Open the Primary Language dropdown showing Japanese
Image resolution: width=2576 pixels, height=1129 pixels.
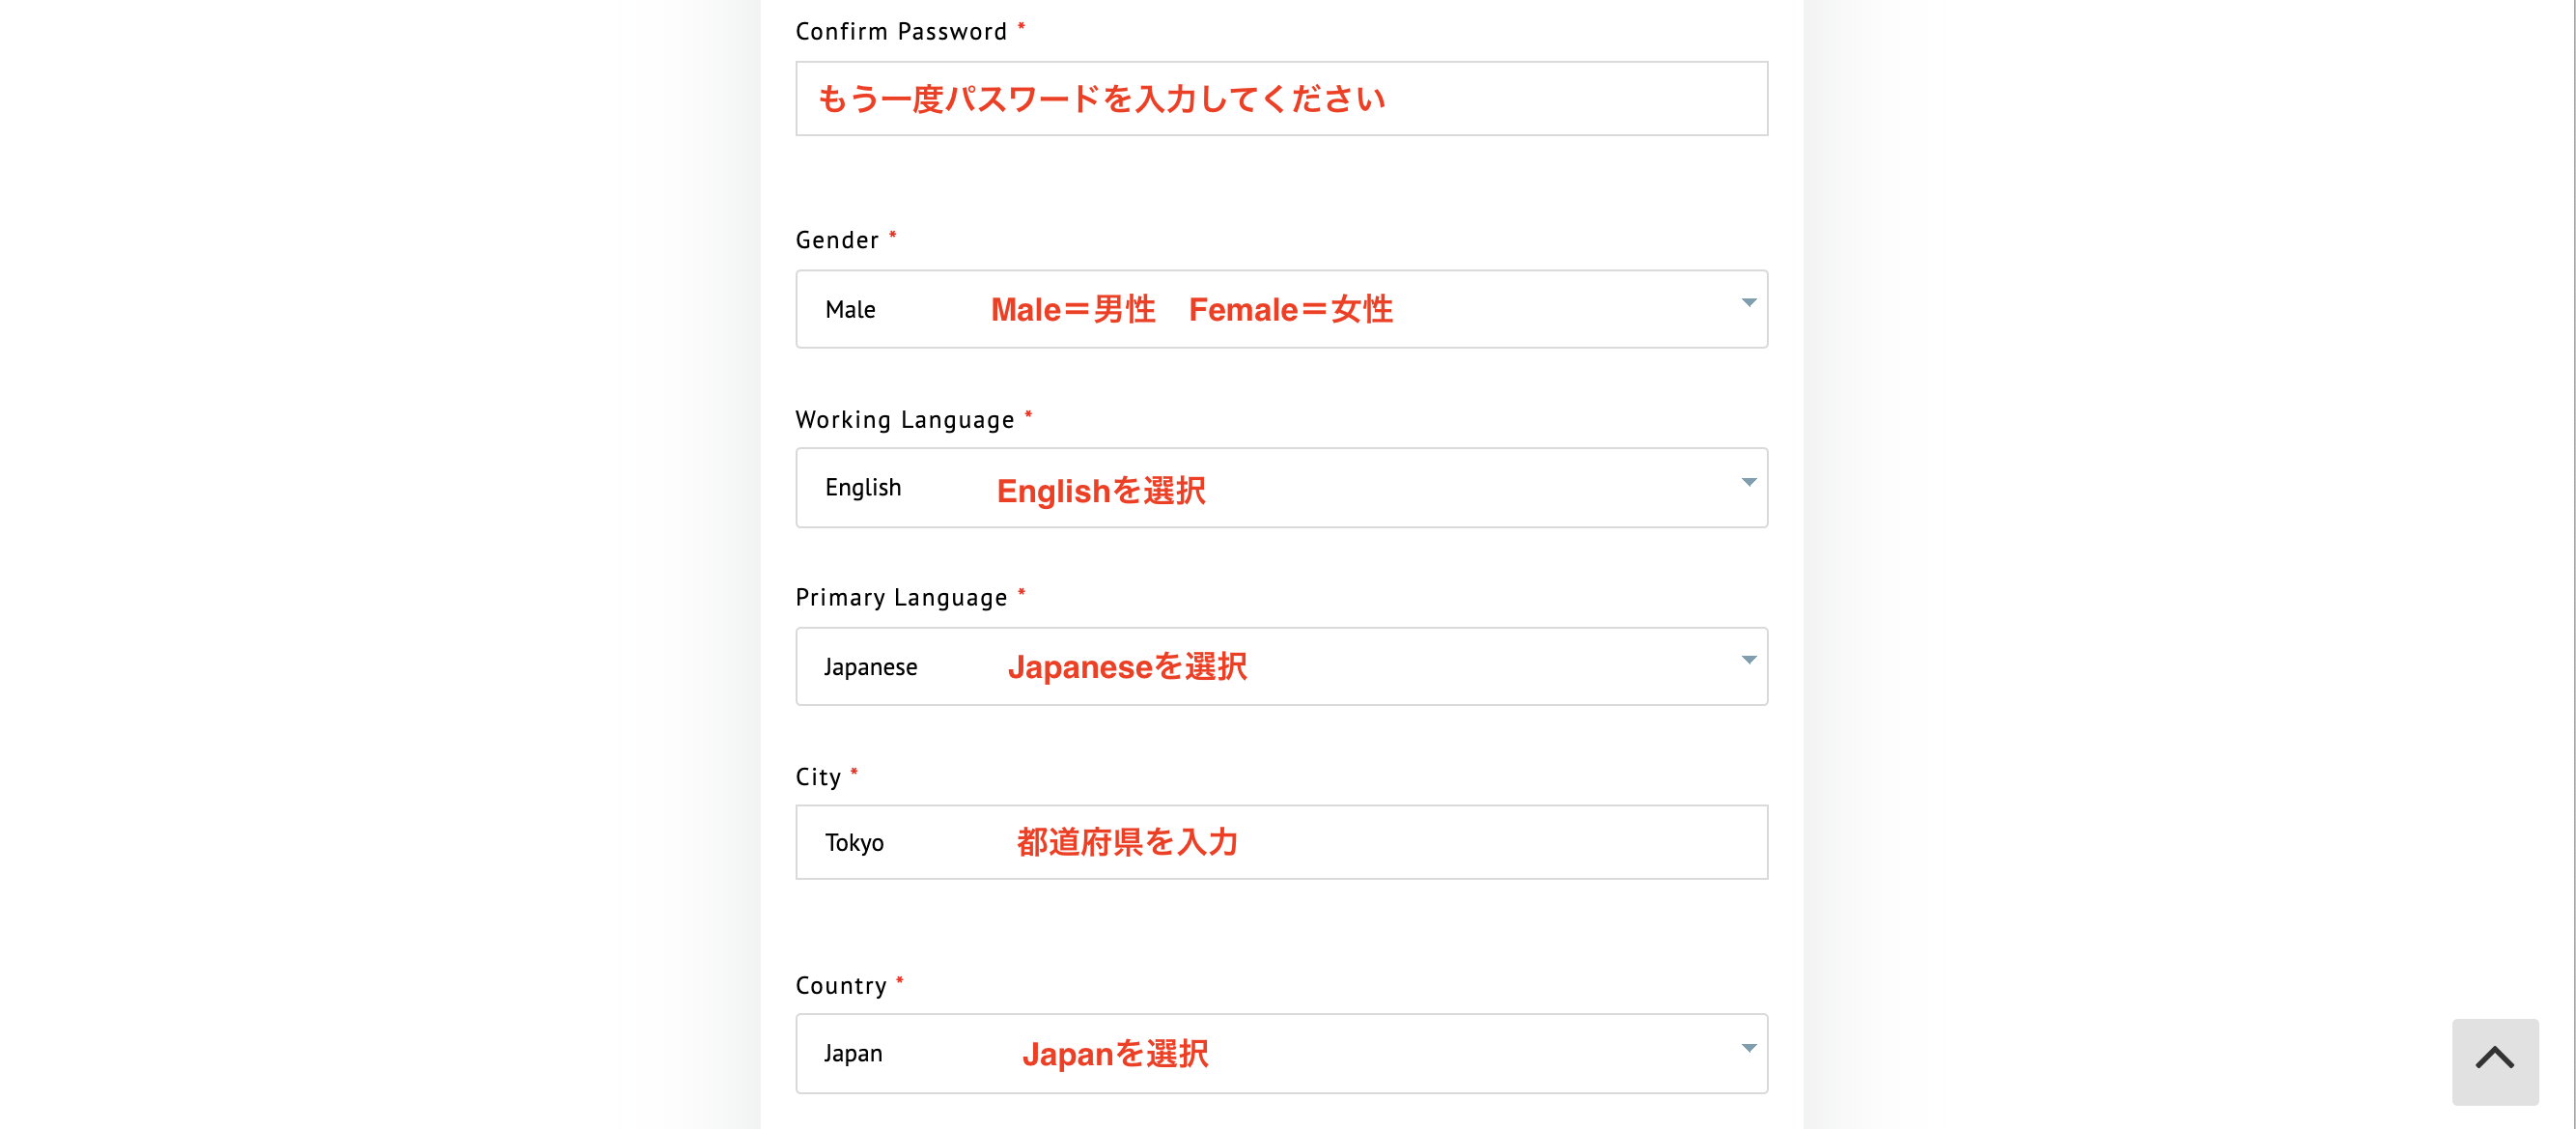click(1281, 667)
